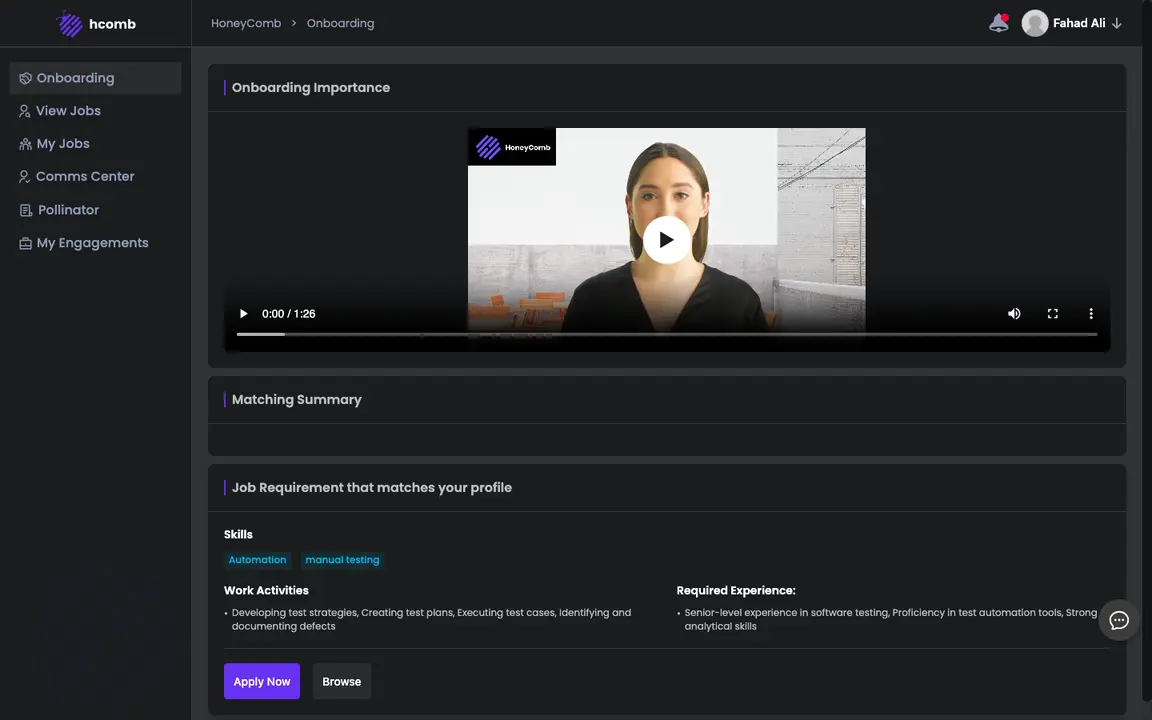The width and height of the screenshot is (1152, 720).
Task: Open notifications bell icon
Action: [998, 23]
